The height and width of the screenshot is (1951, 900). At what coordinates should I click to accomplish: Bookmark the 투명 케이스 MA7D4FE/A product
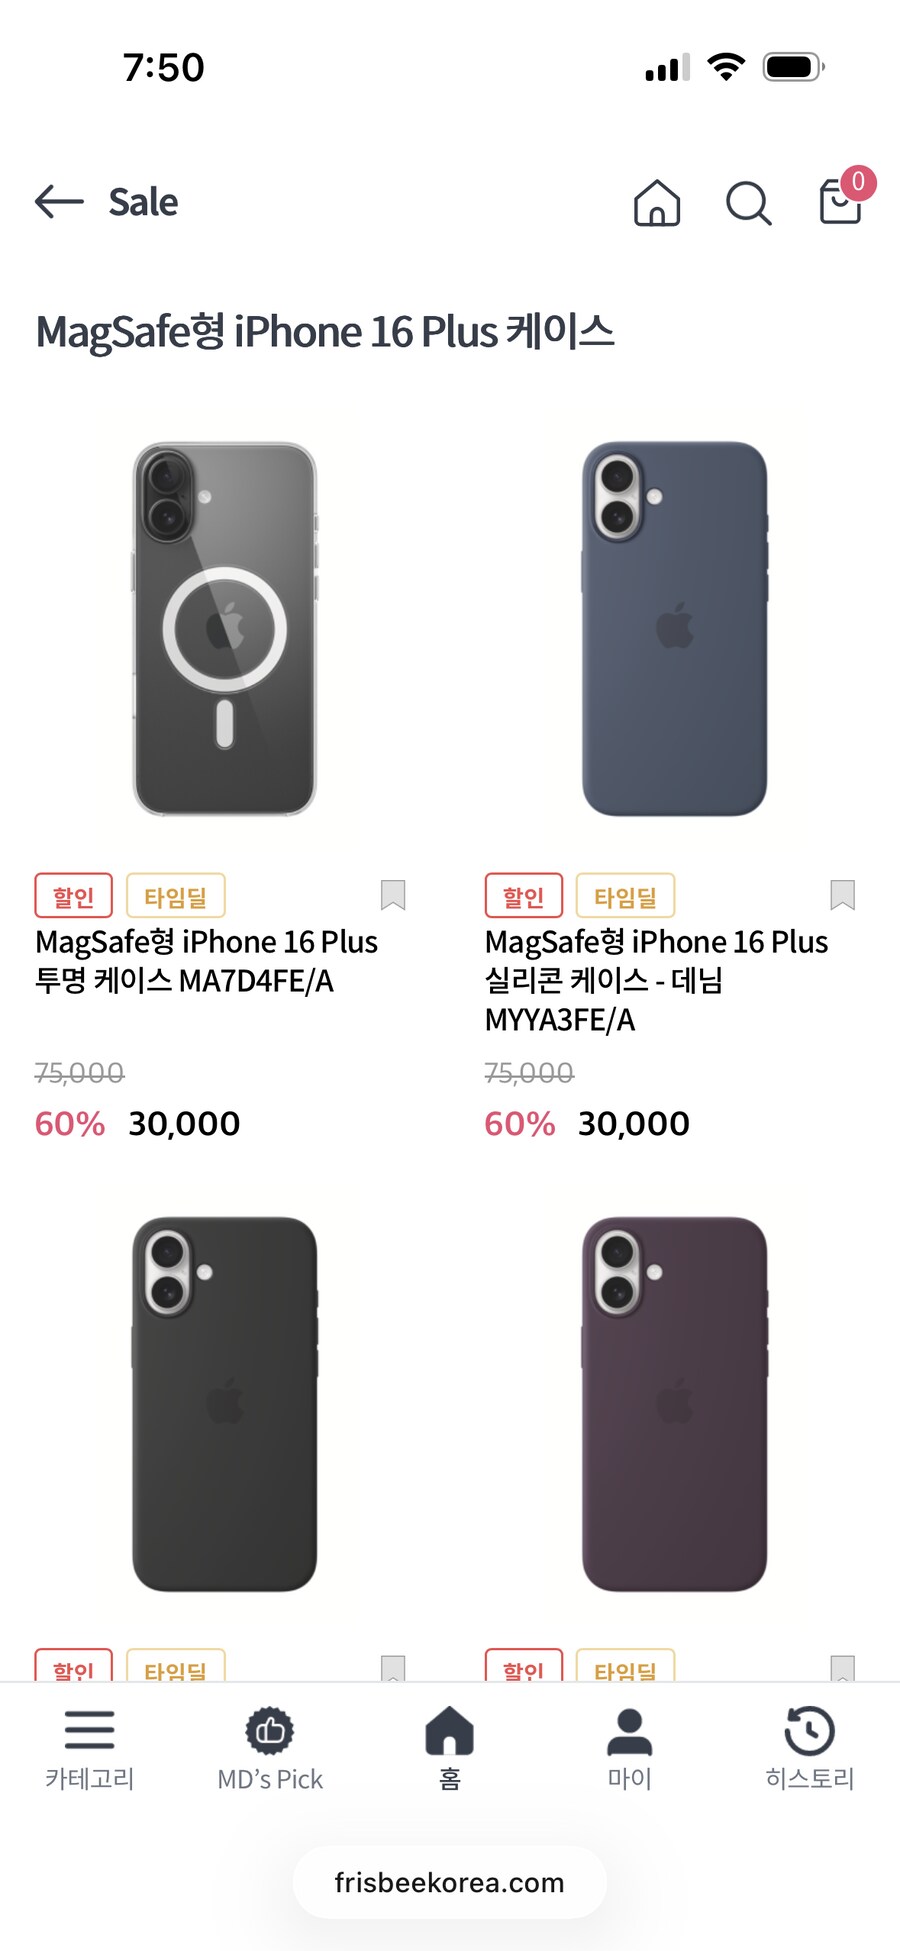393,895
